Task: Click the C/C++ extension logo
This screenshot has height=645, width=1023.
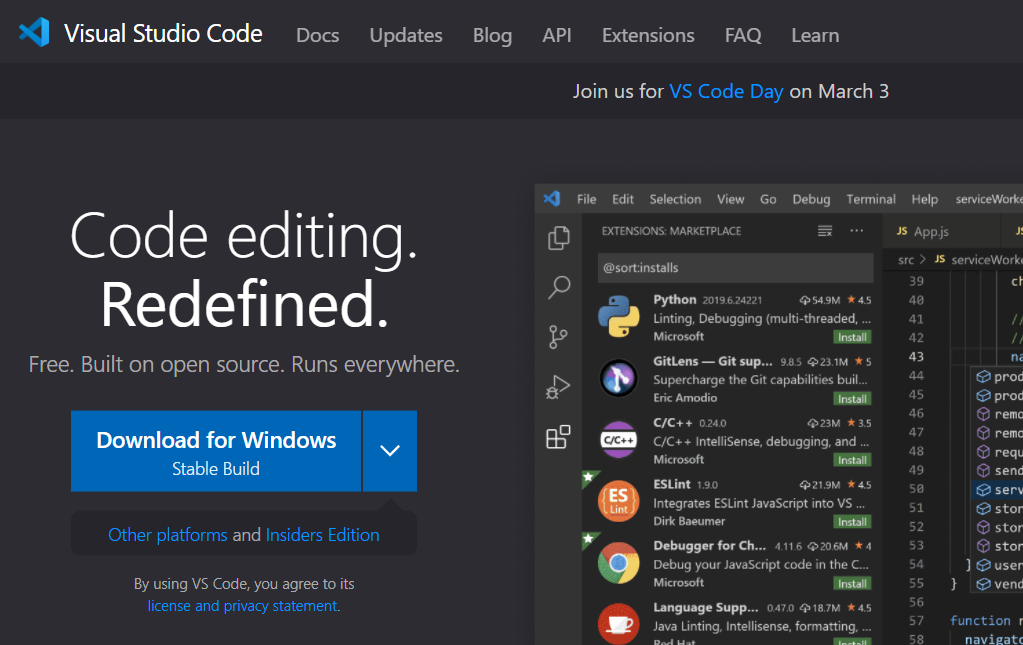Action: point(618,440)
